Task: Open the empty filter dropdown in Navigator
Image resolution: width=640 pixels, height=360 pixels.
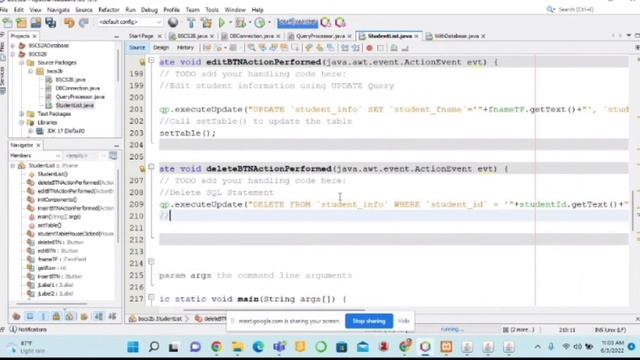Action: [85, 156]
